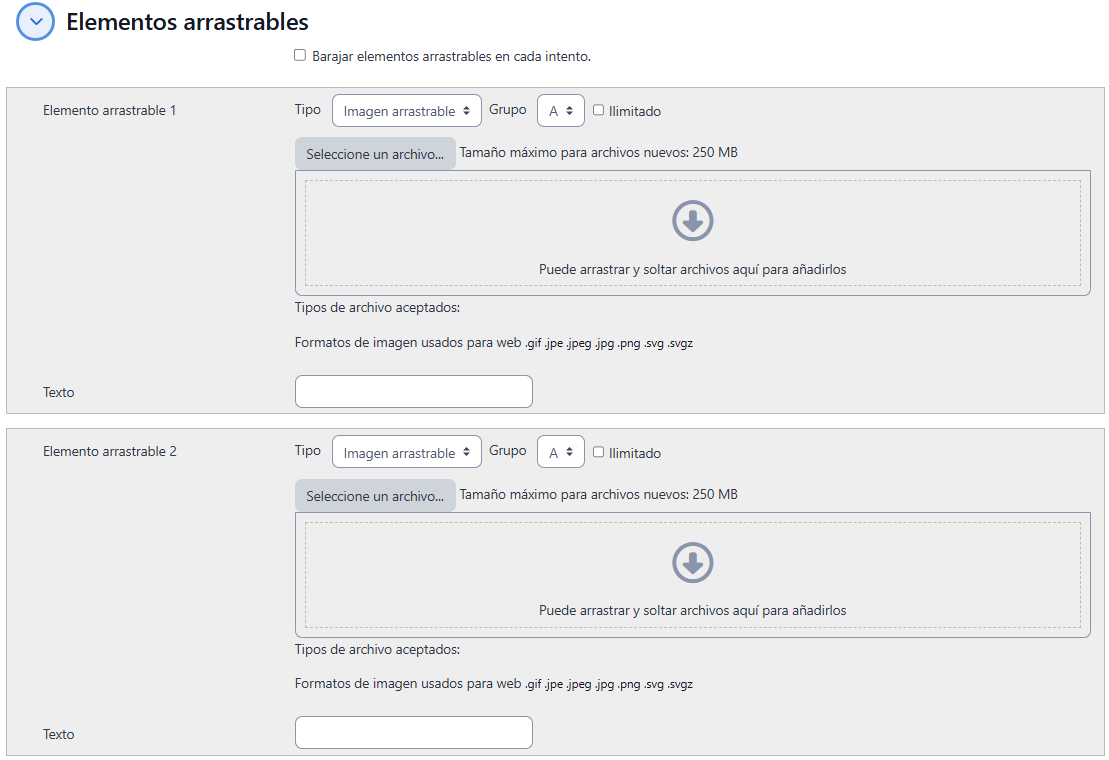Enable Barajar elementos arrastrables checkbox
This screenshot has width=1109, height=760.
(x=300, y=56)
